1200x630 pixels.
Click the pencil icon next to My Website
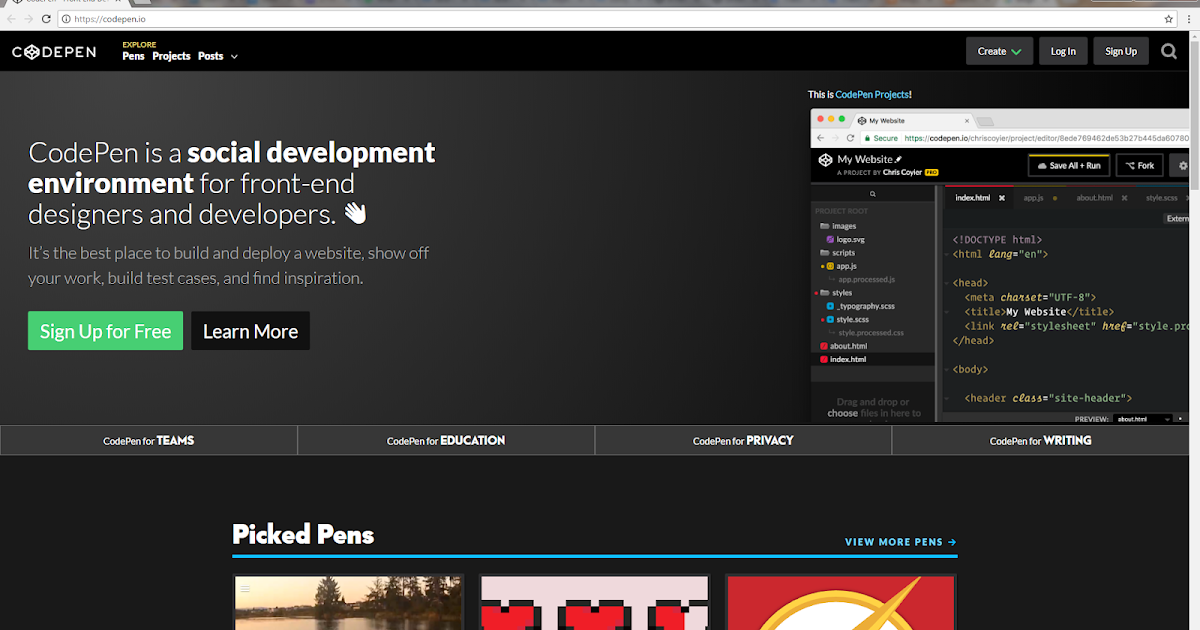pos(898,159)
